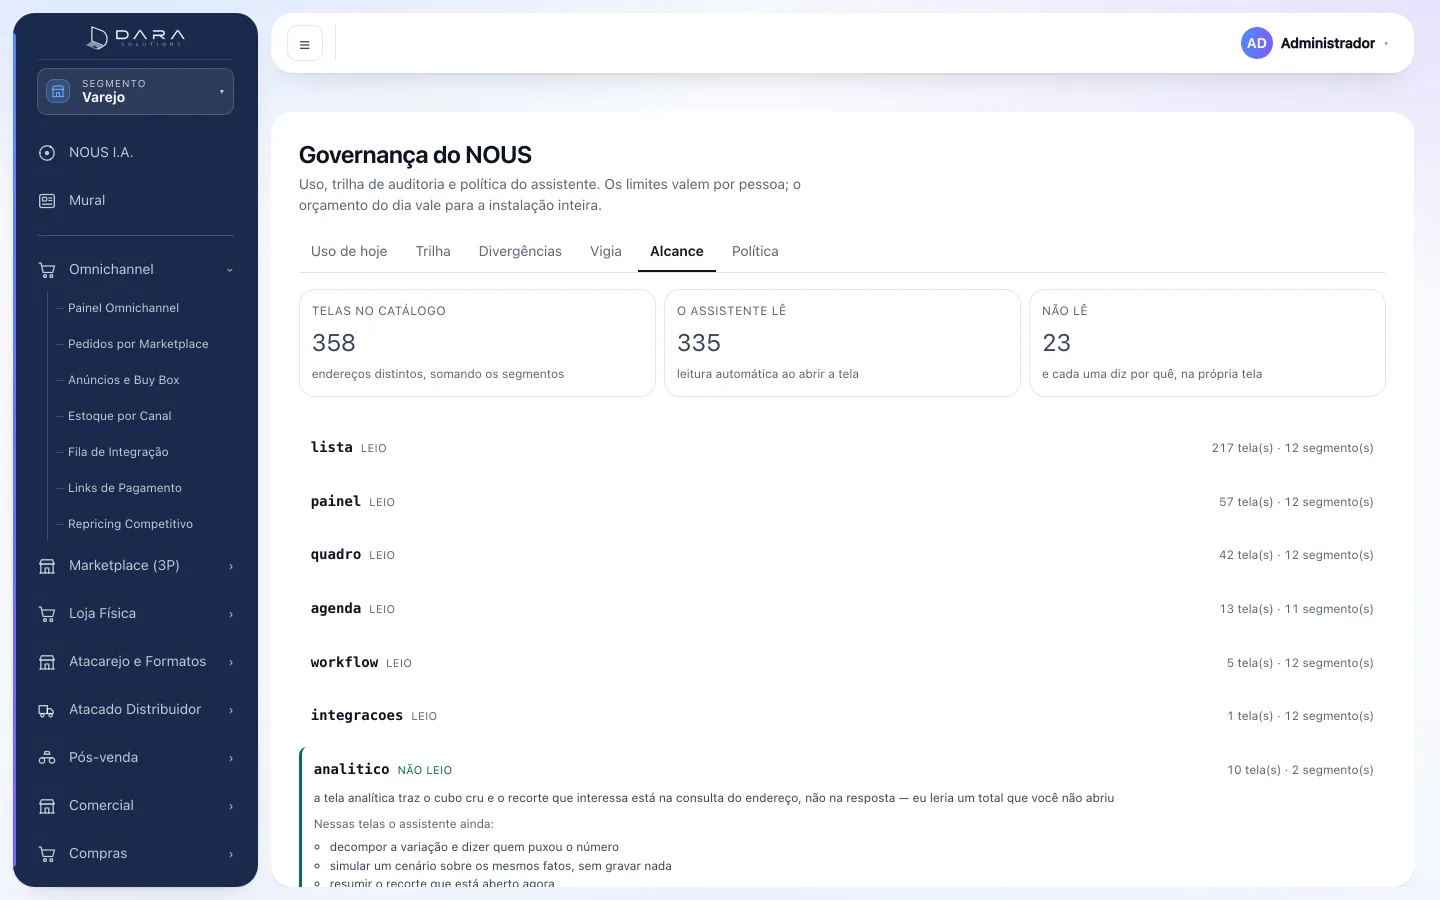Click the DARA Solutions logo
The height and width of the screenshot is (900, 1440).
tap(136, 38)
